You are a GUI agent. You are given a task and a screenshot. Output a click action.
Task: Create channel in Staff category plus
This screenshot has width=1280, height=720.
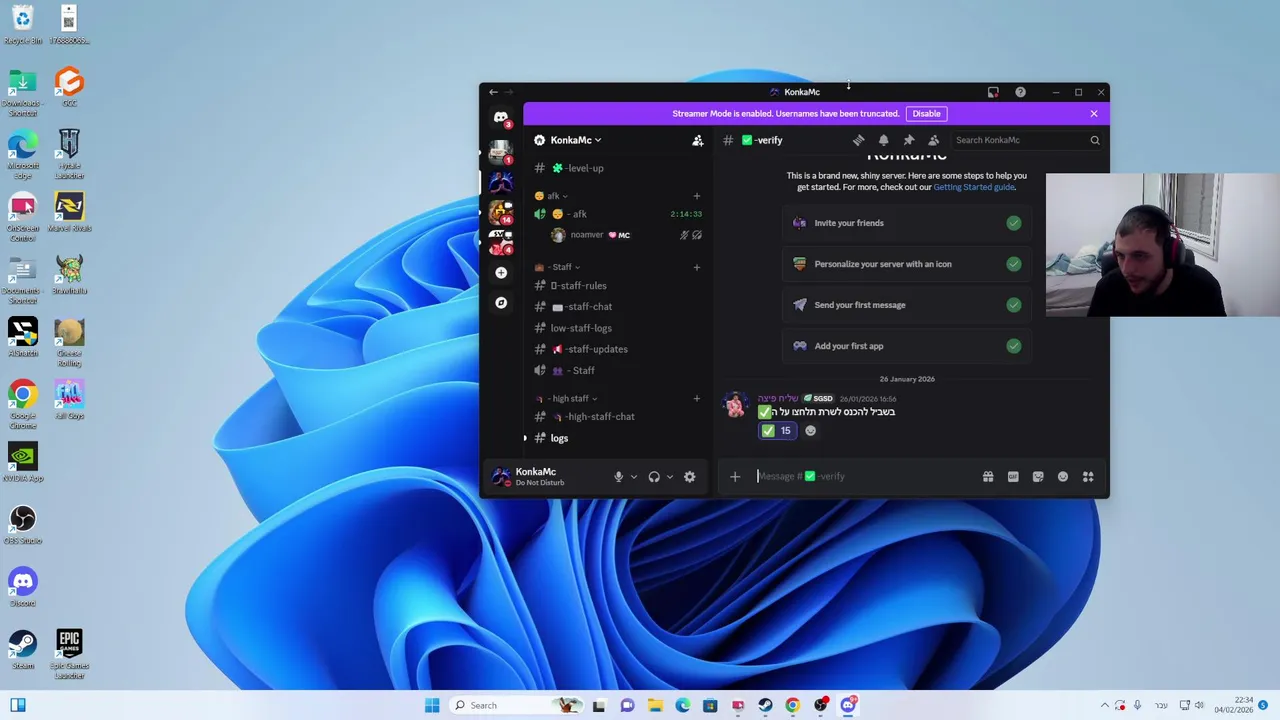(697, 267)
